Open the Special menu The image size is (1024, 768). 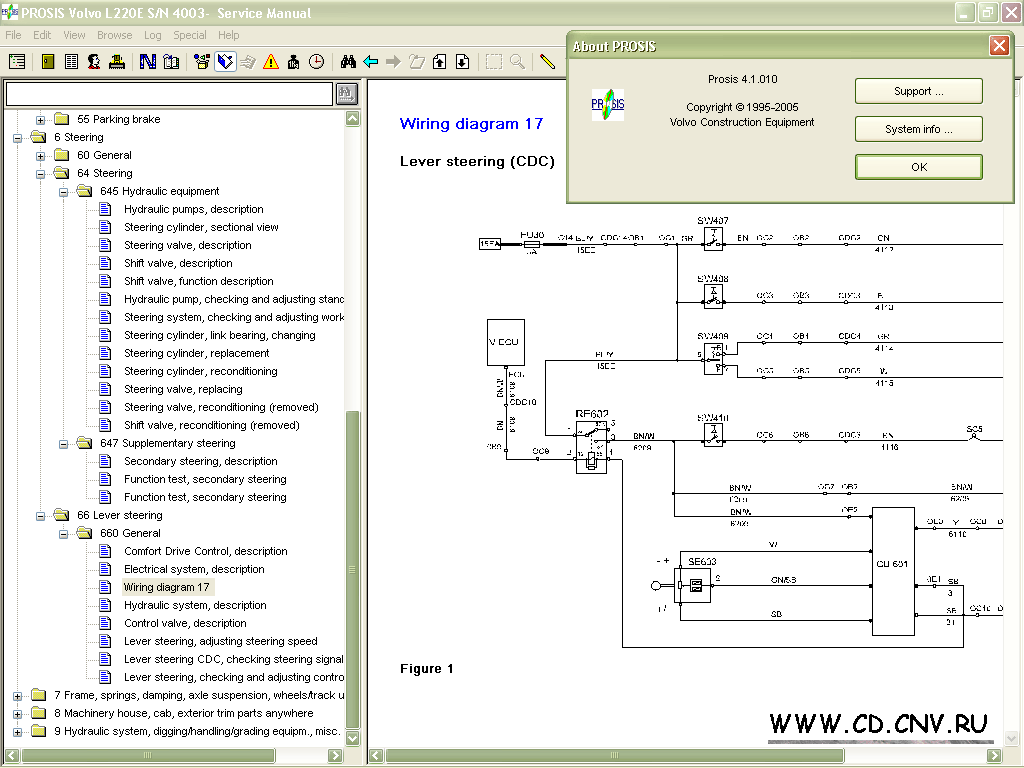point(189,35)
